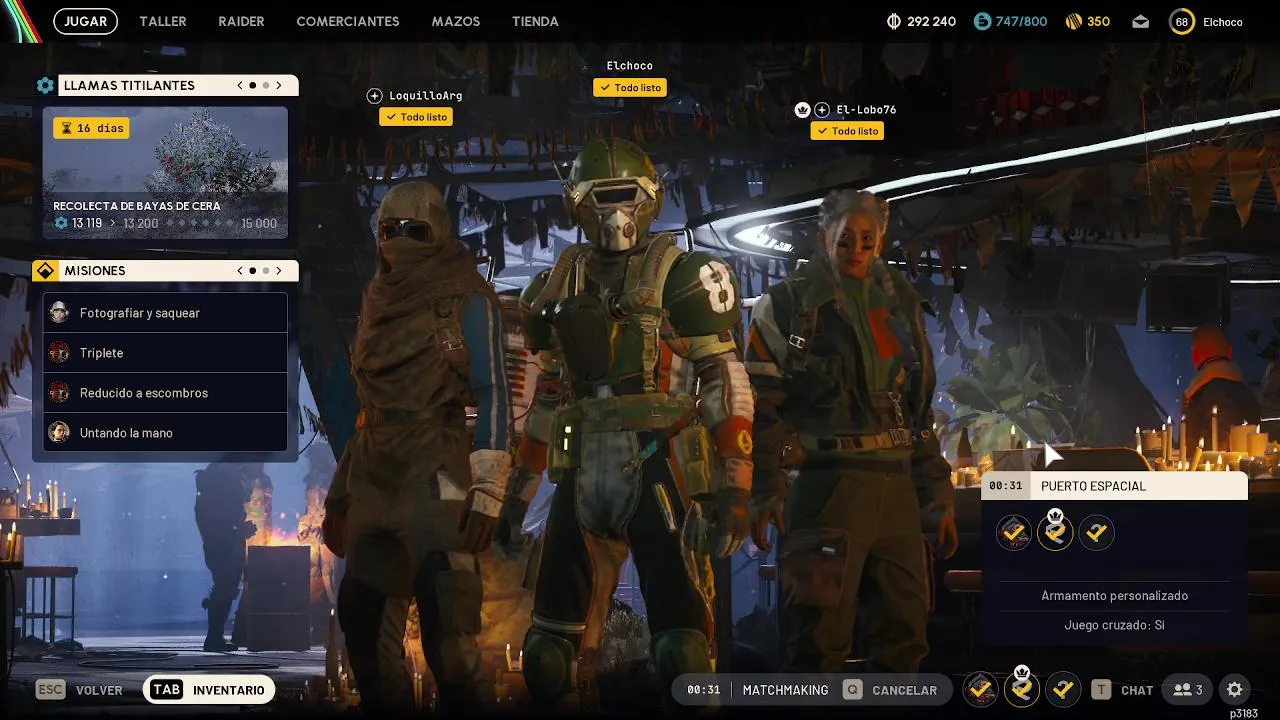Toggle Todo listo status under LoquilloArg
The height and width of the screenshot is (720, 1280).
point(416,117)
